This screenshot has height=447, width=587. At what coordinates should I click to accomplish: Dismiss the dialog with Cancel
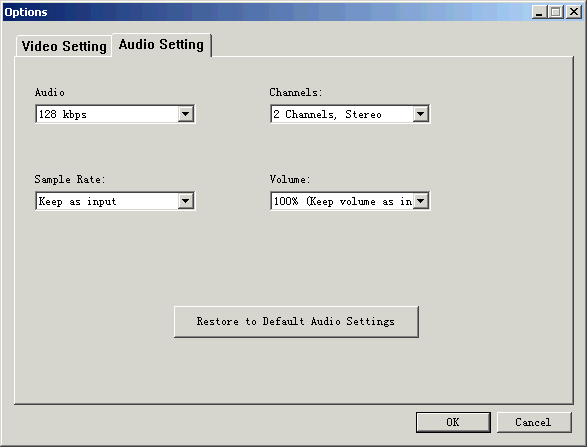534,422
